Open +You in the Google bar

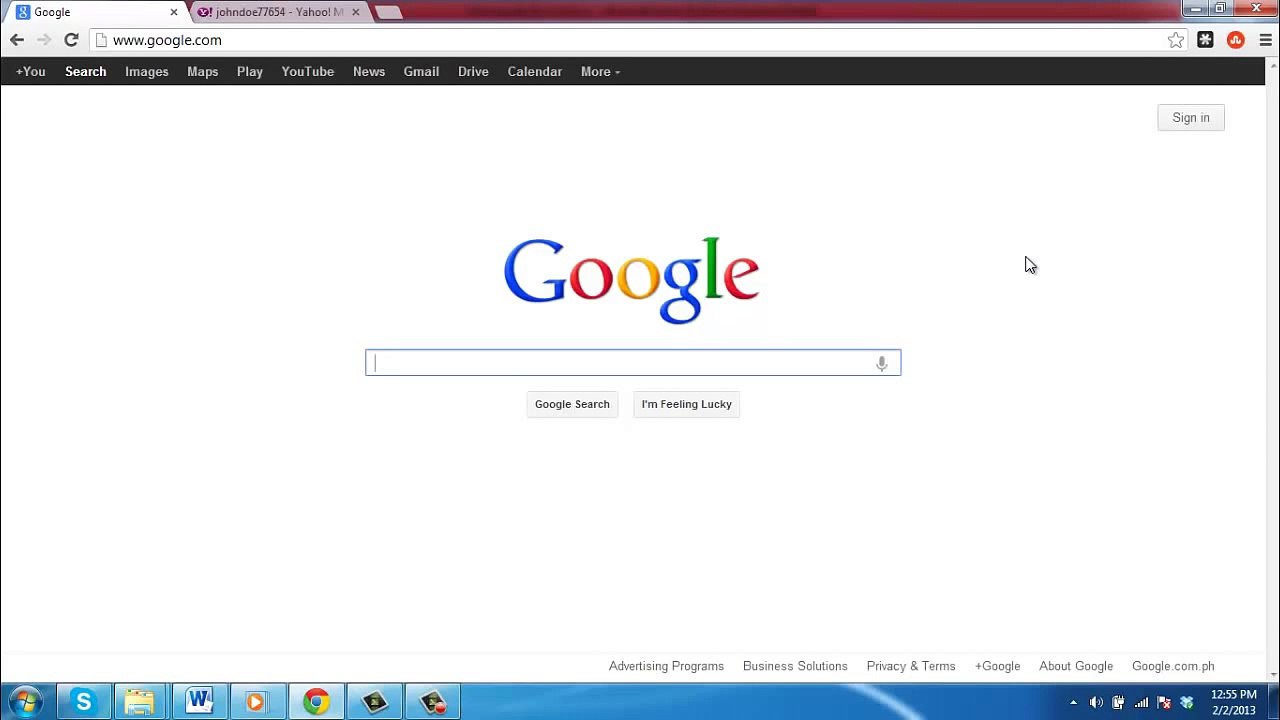[x=30, y=72]
